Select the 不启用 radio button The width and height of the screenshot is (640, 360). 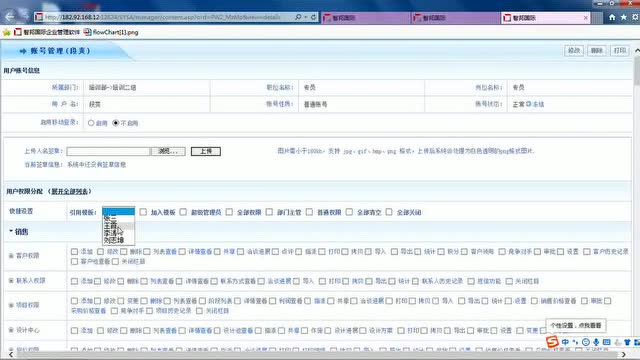(116, 123)
